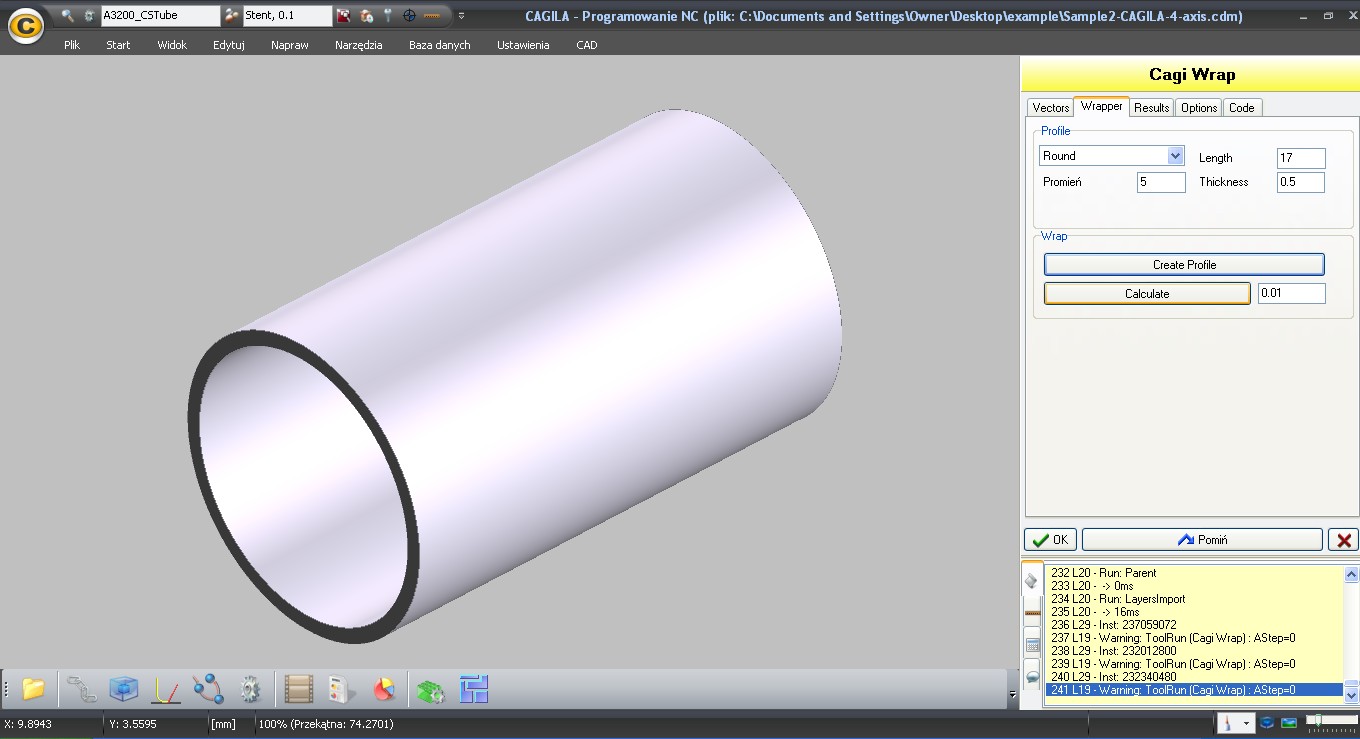Switch to the Results tab
The height and width of the screenshot is (739, 1360).
tap(1152, 107)
